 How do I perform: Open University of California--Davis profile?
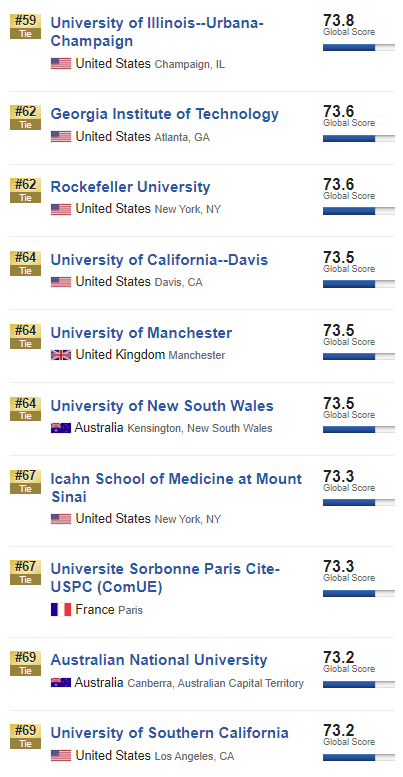(x=159, y=260)
